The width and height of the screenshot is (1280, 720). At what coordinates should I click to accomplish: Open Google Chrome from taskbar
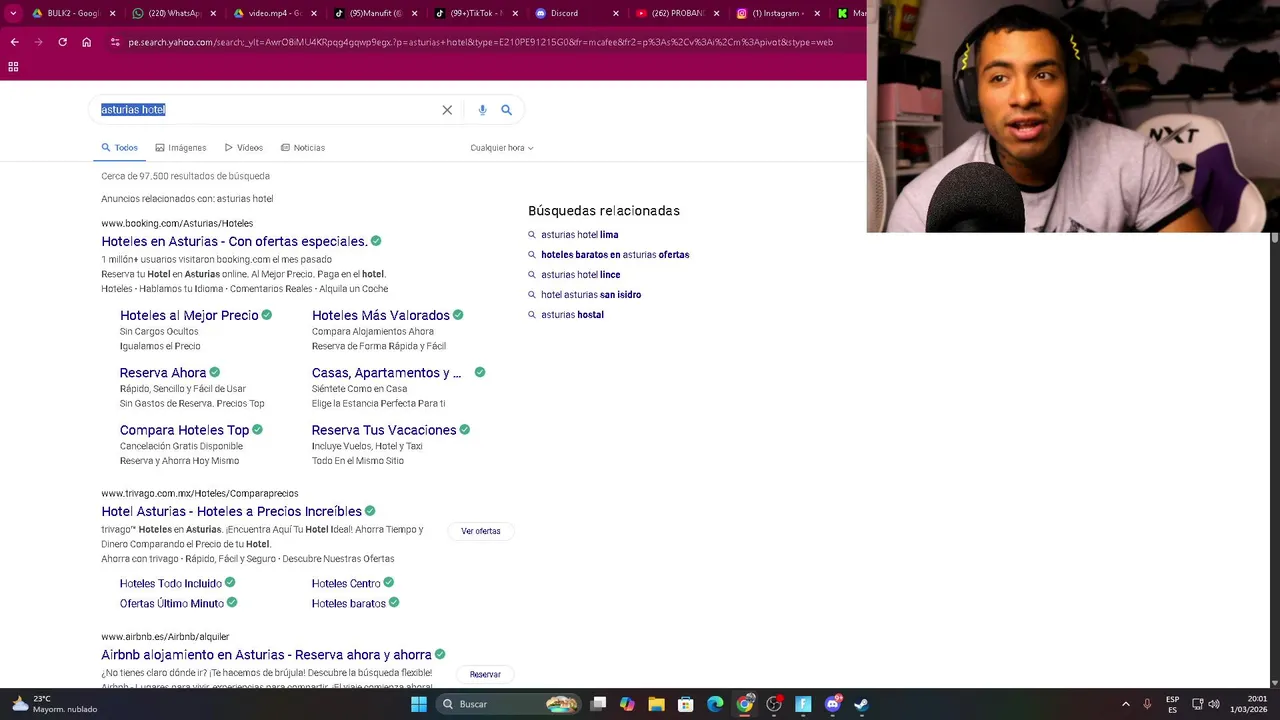tap(745, 704)
